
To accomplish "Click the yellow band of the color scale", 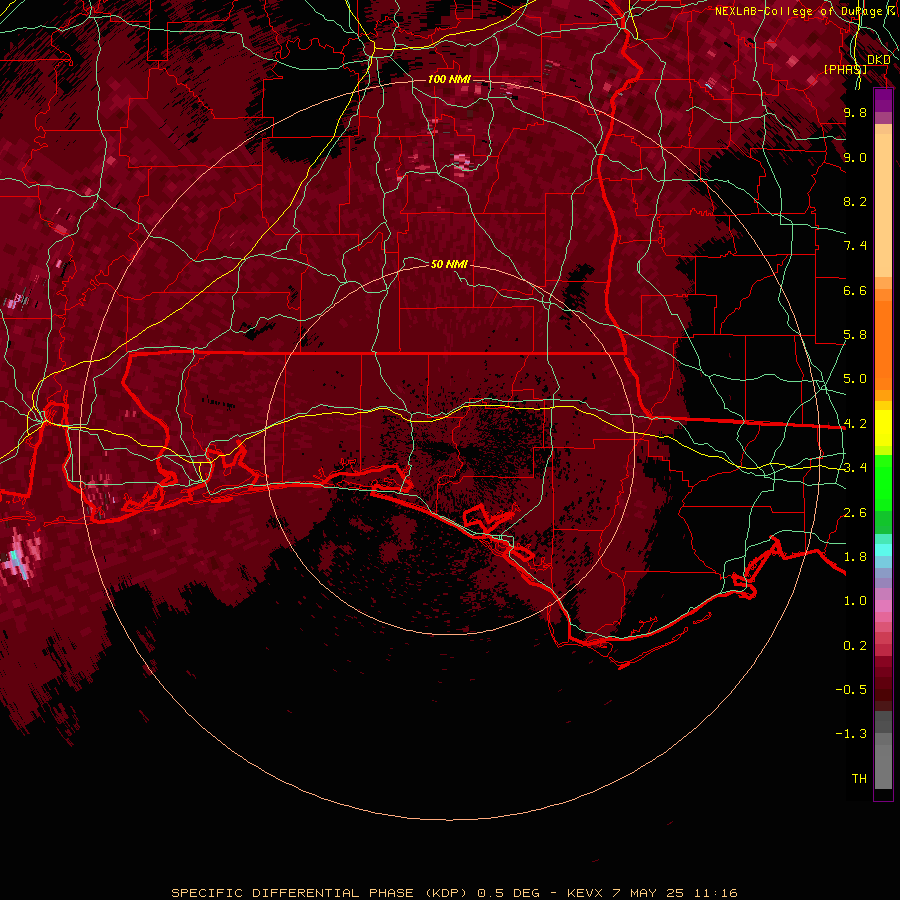I will point(883,428).
